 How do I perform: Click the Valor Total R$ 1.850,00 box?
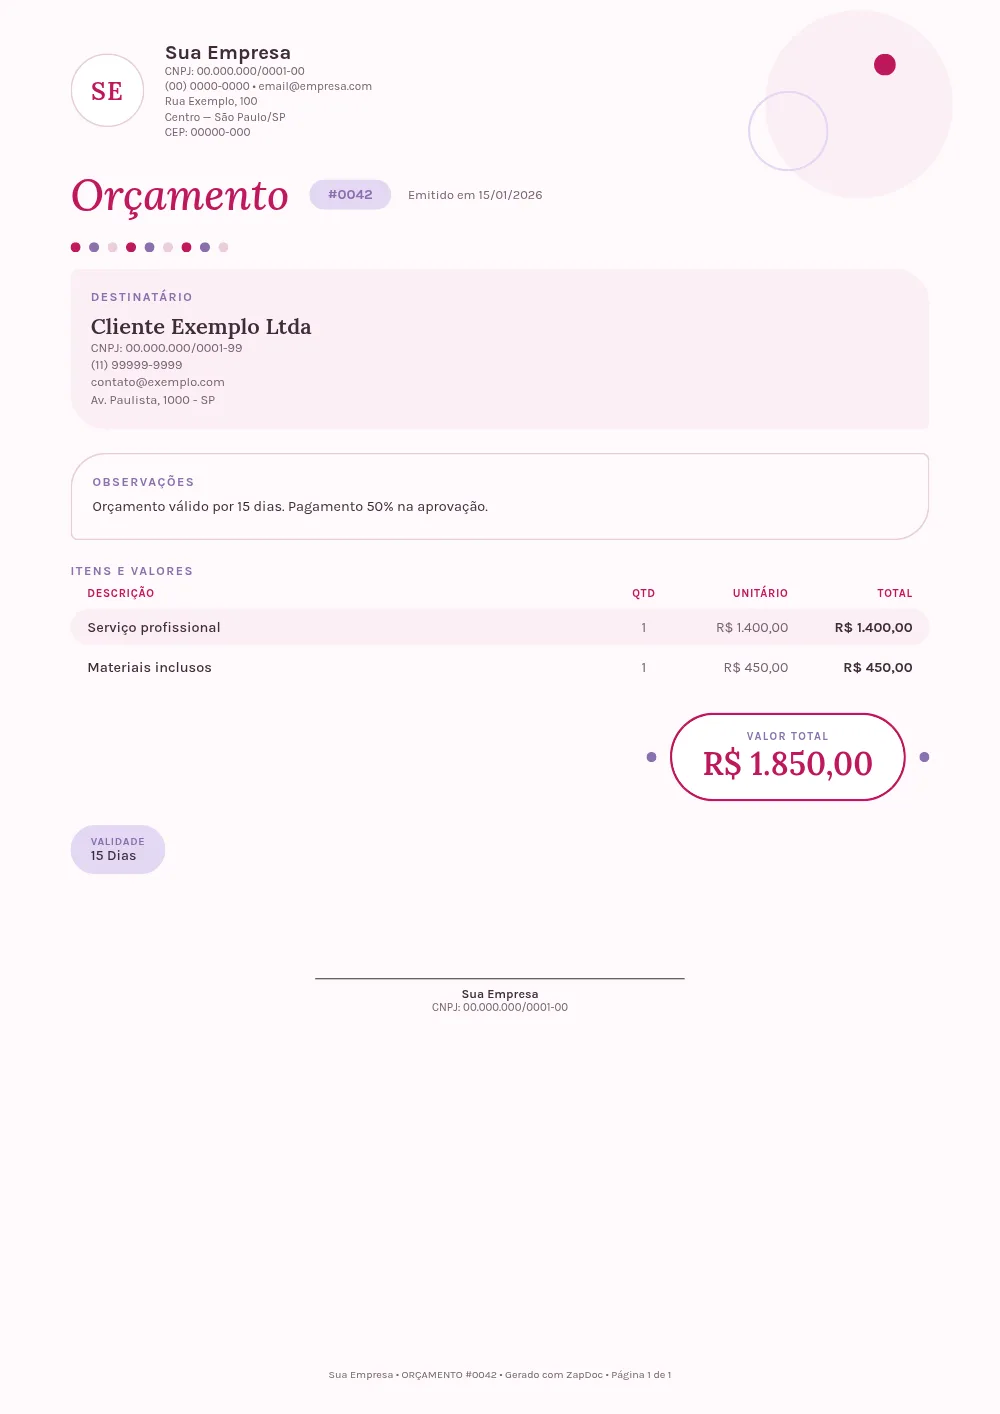click(x=788, y=757)
